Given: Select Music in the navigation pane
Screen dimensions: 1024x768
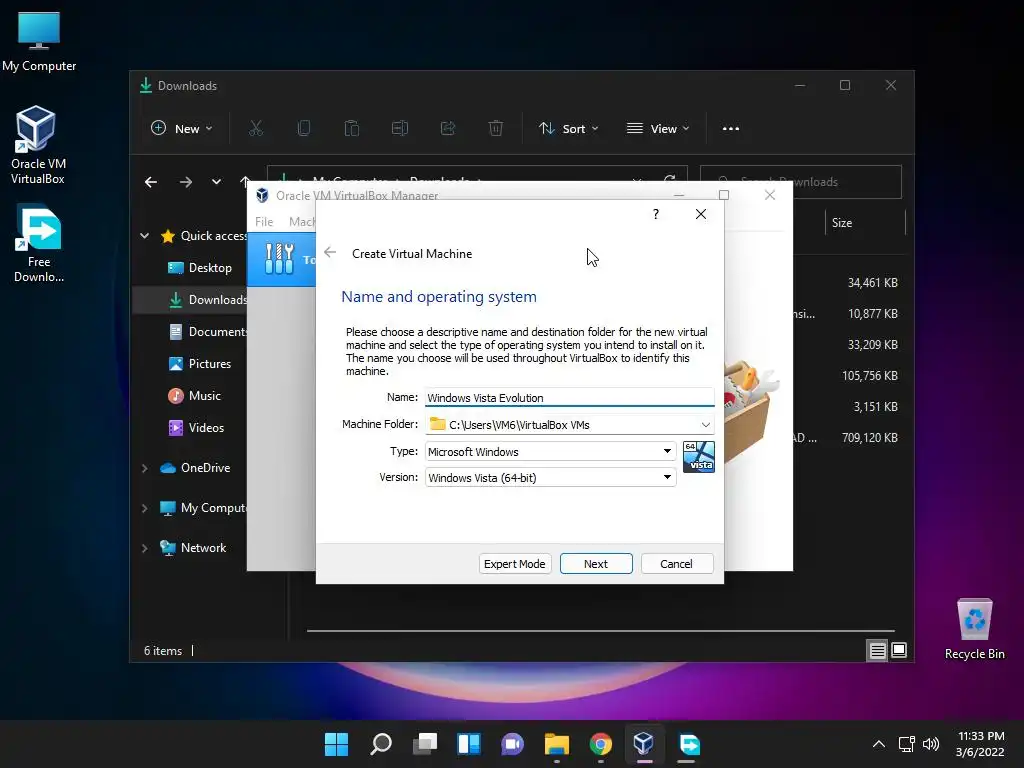Looking at the screenshot, I should (x=195, y=396).
